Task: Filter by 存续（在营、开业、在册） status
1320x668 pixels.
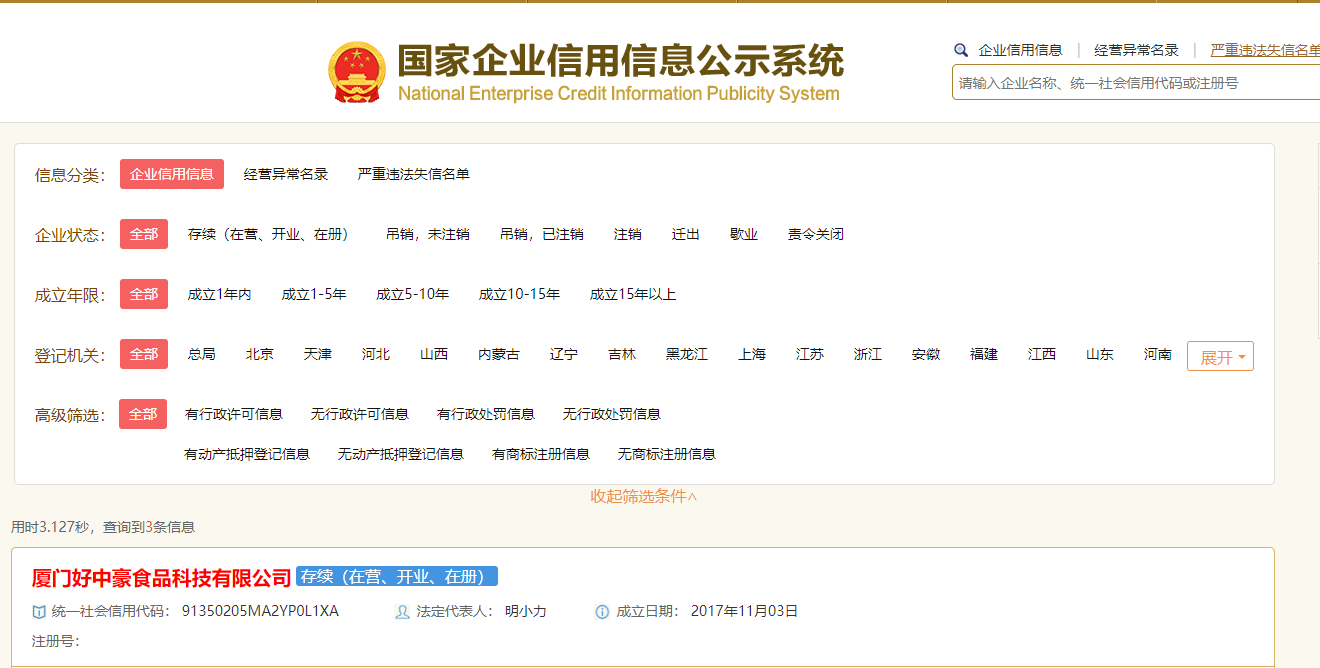Action: click(271, 234)
